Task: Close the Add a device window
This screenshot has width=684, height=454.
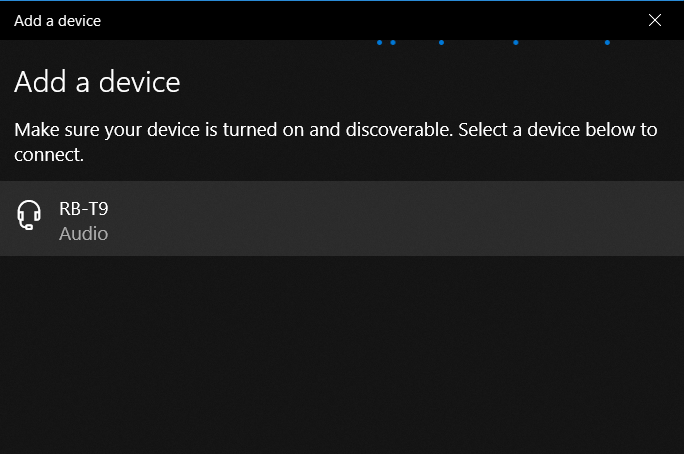Action: pyautogui.click(x=655, y=20)
